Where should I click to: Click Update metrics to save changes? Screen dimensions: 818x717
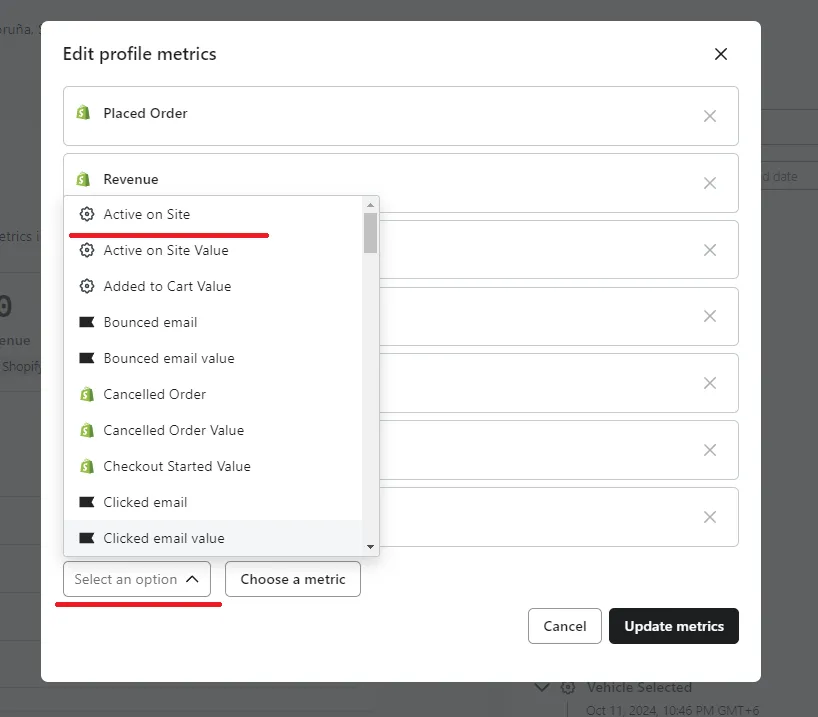pos(673,626)
